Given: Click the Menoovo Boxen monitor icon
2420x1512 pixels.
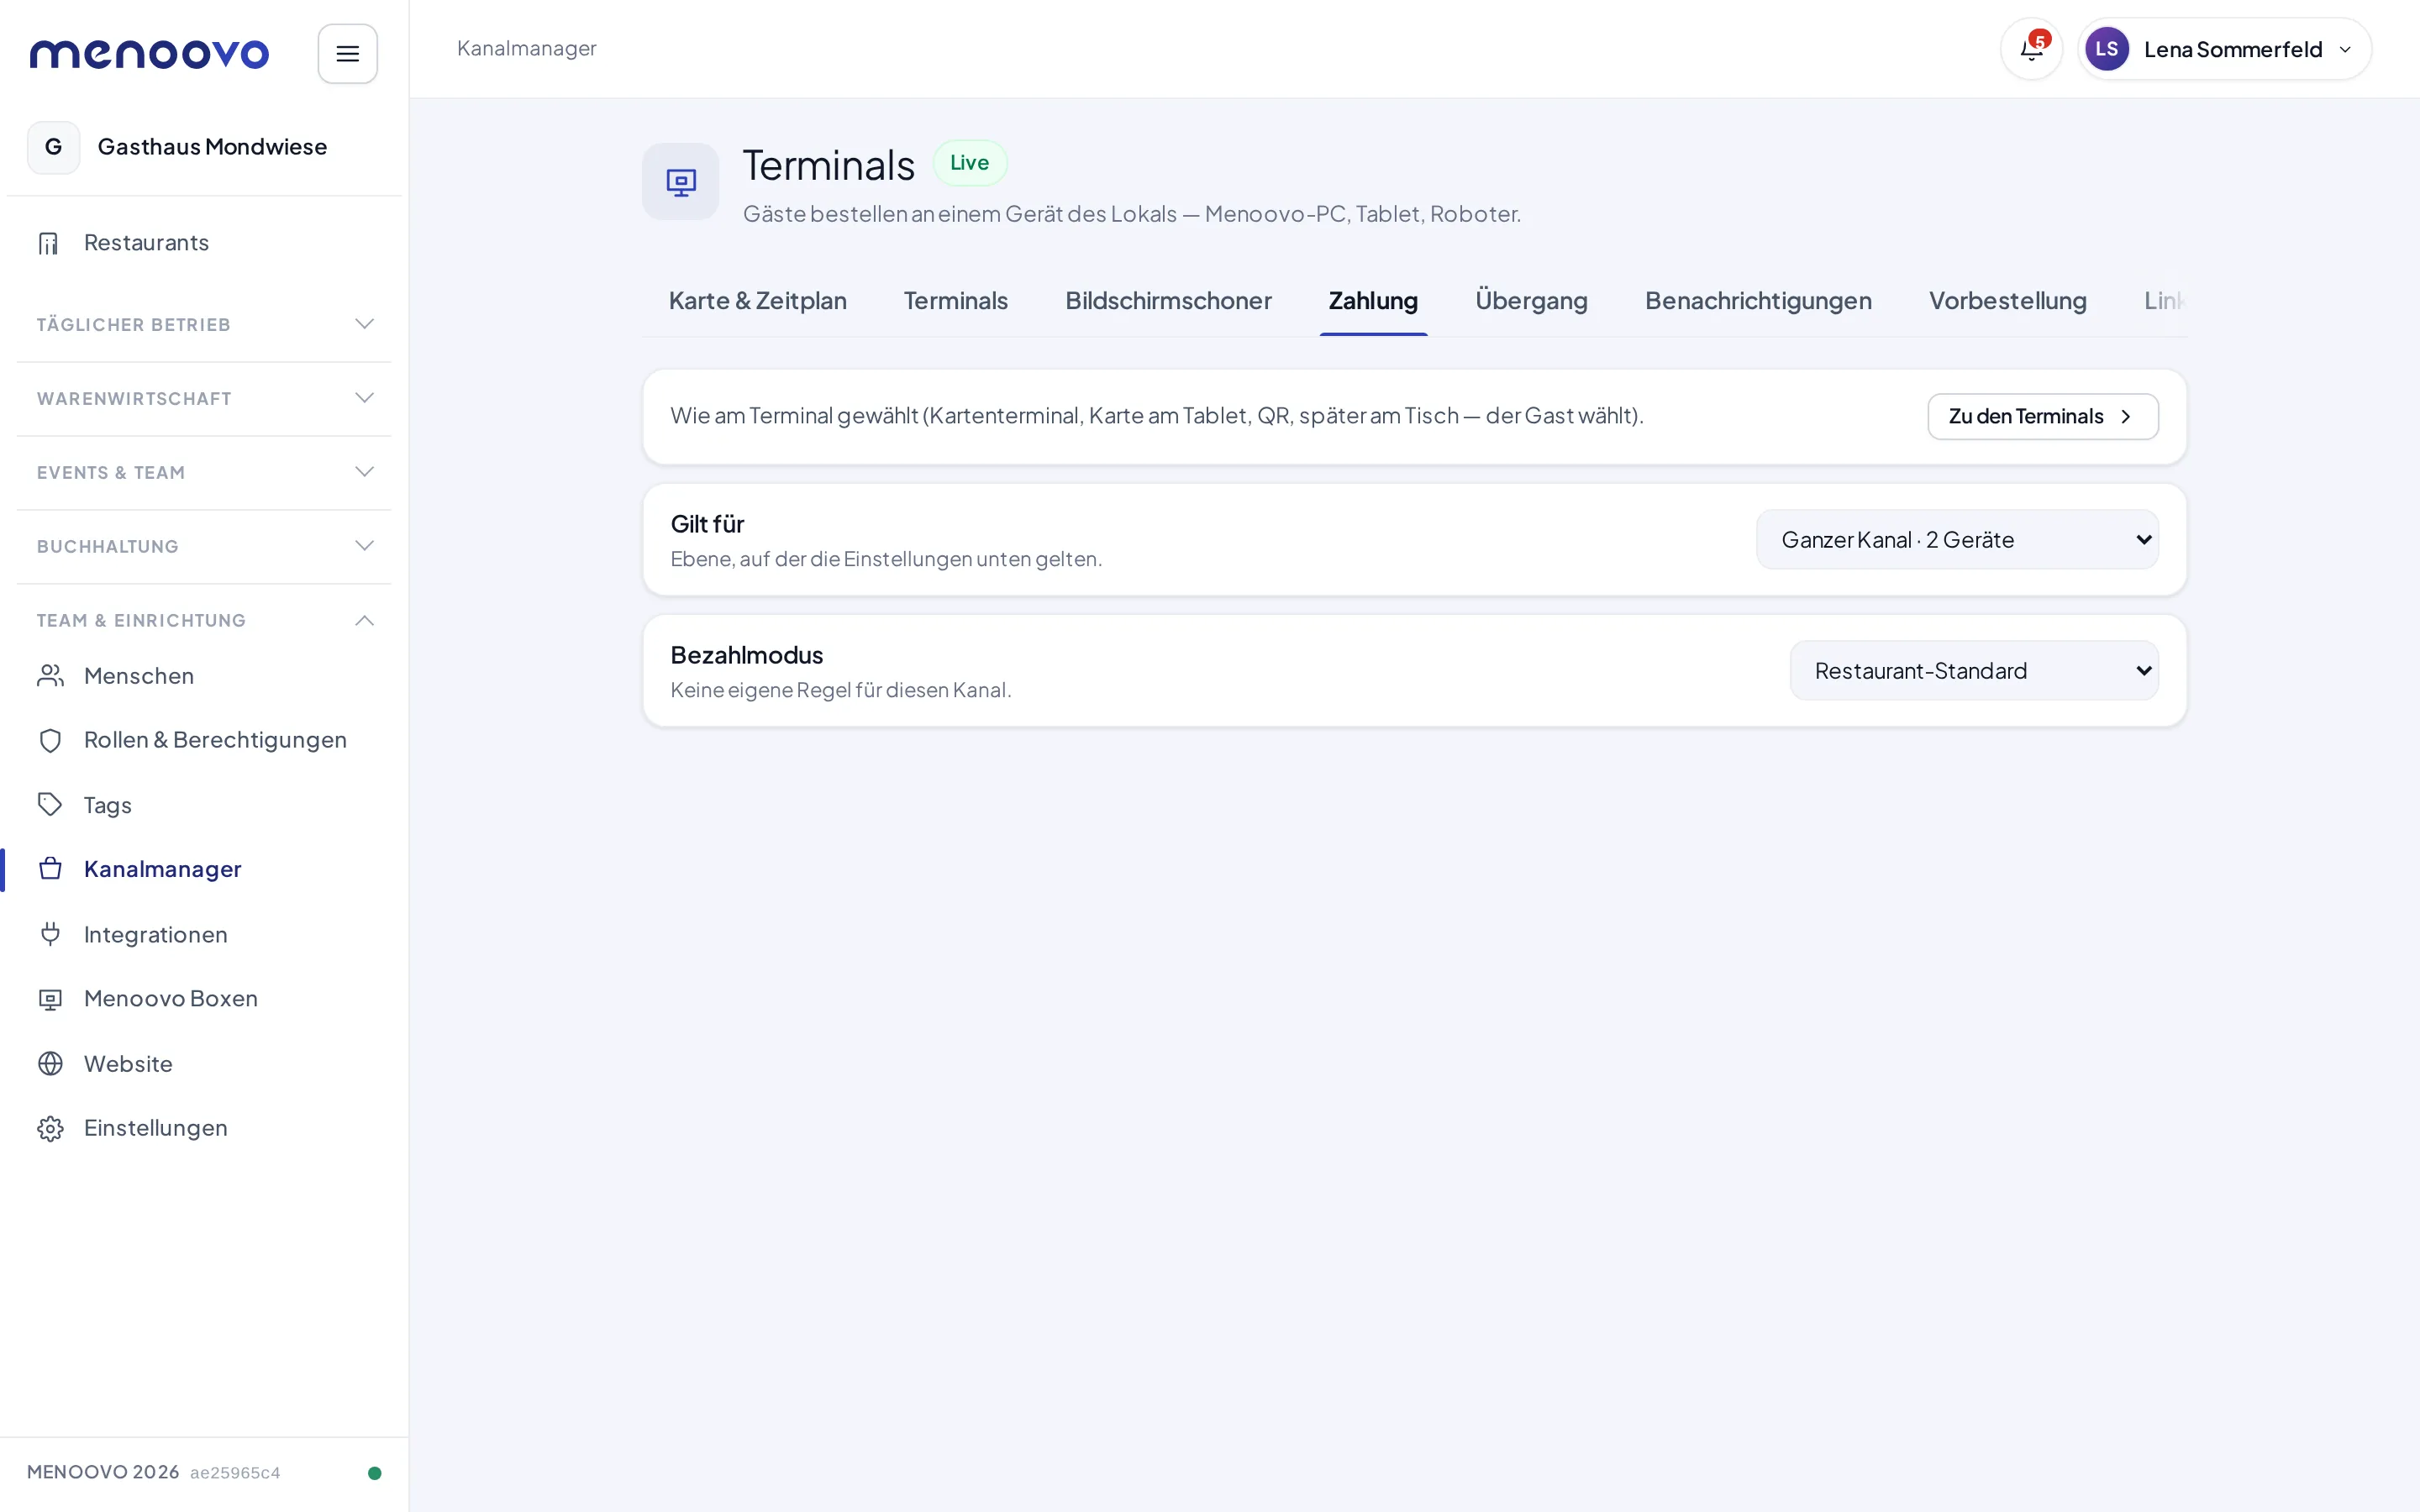Looking at the screenshot, I should [50, 999].
